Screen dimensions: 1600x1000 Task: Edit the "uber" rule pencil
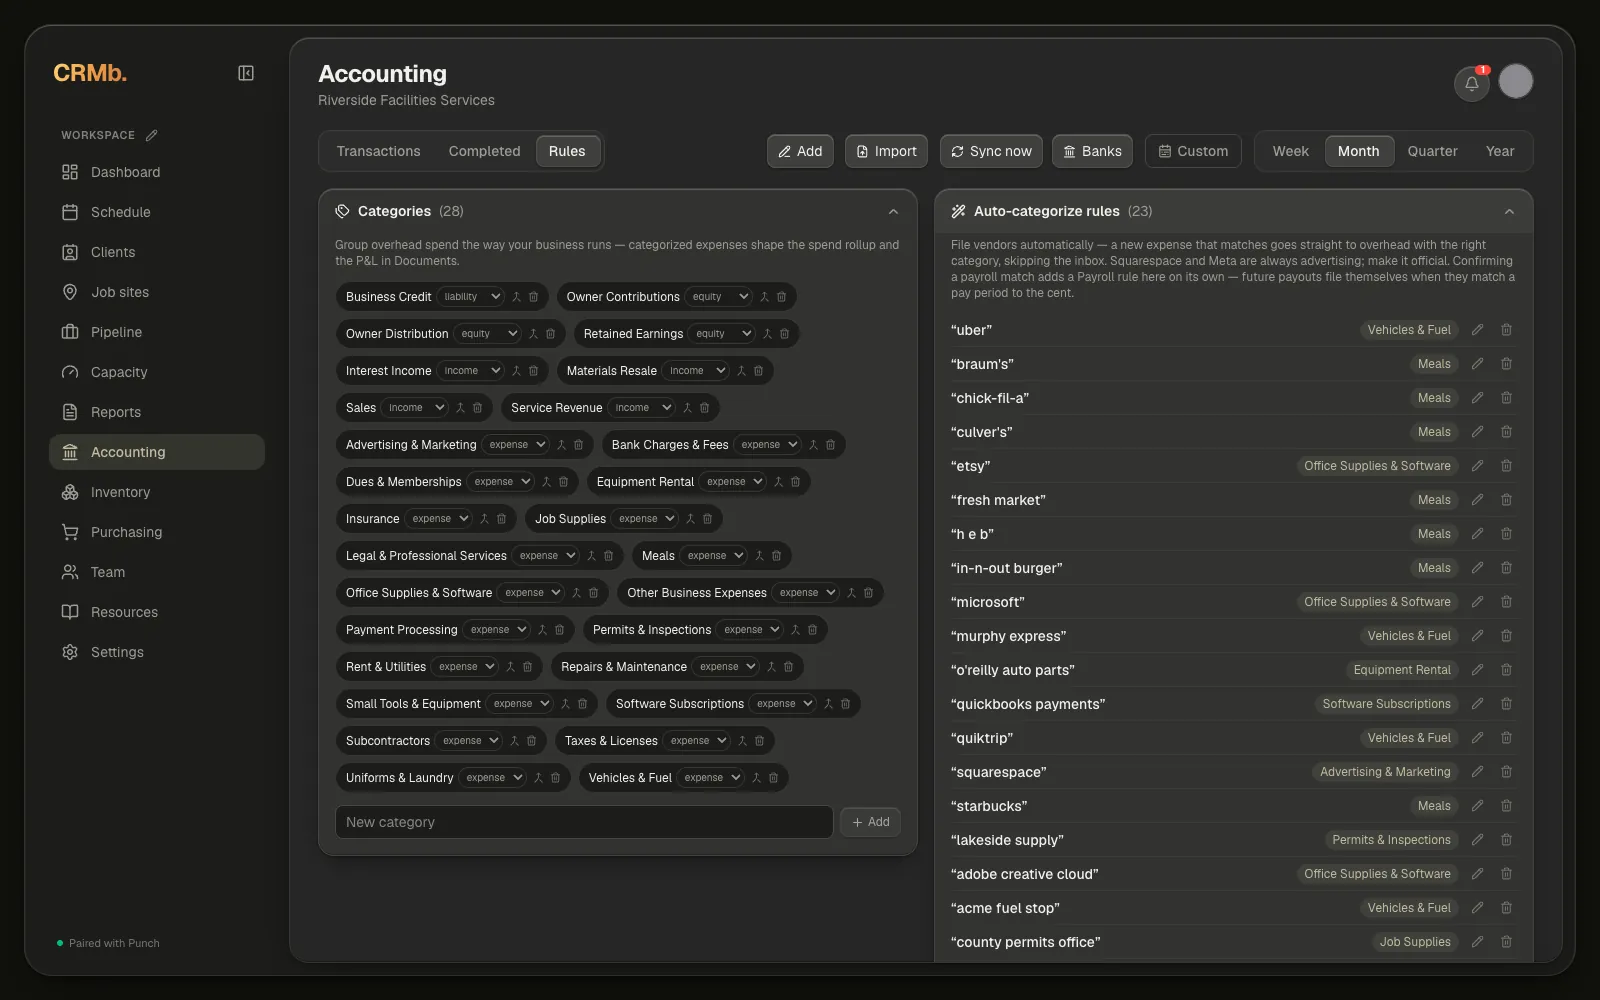point(1477,330)
